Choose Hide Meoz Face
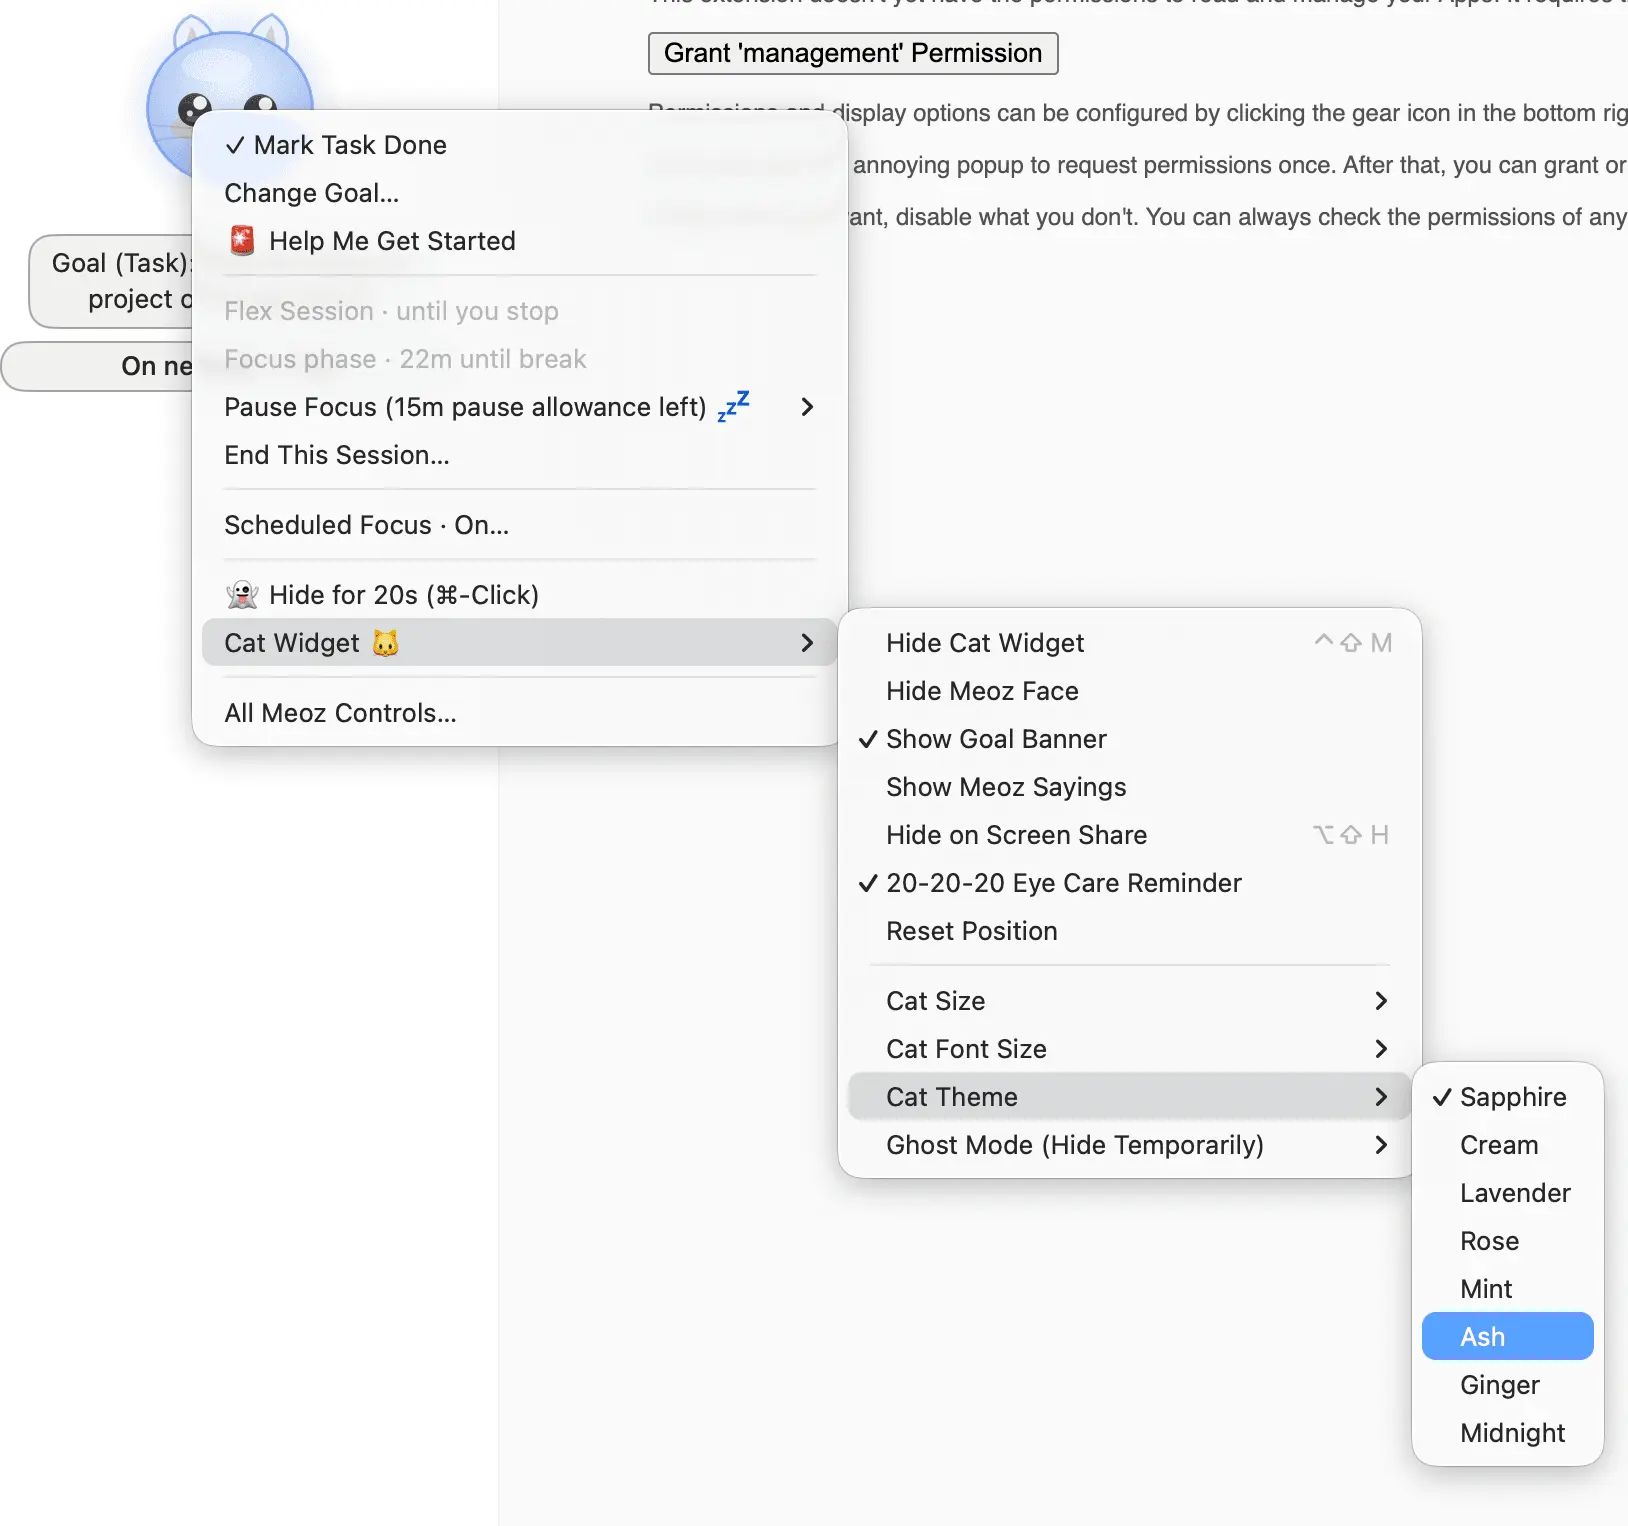The height and width of the screenshot is (1526, 1628). pyautogui.click(x=1129, y=691)
